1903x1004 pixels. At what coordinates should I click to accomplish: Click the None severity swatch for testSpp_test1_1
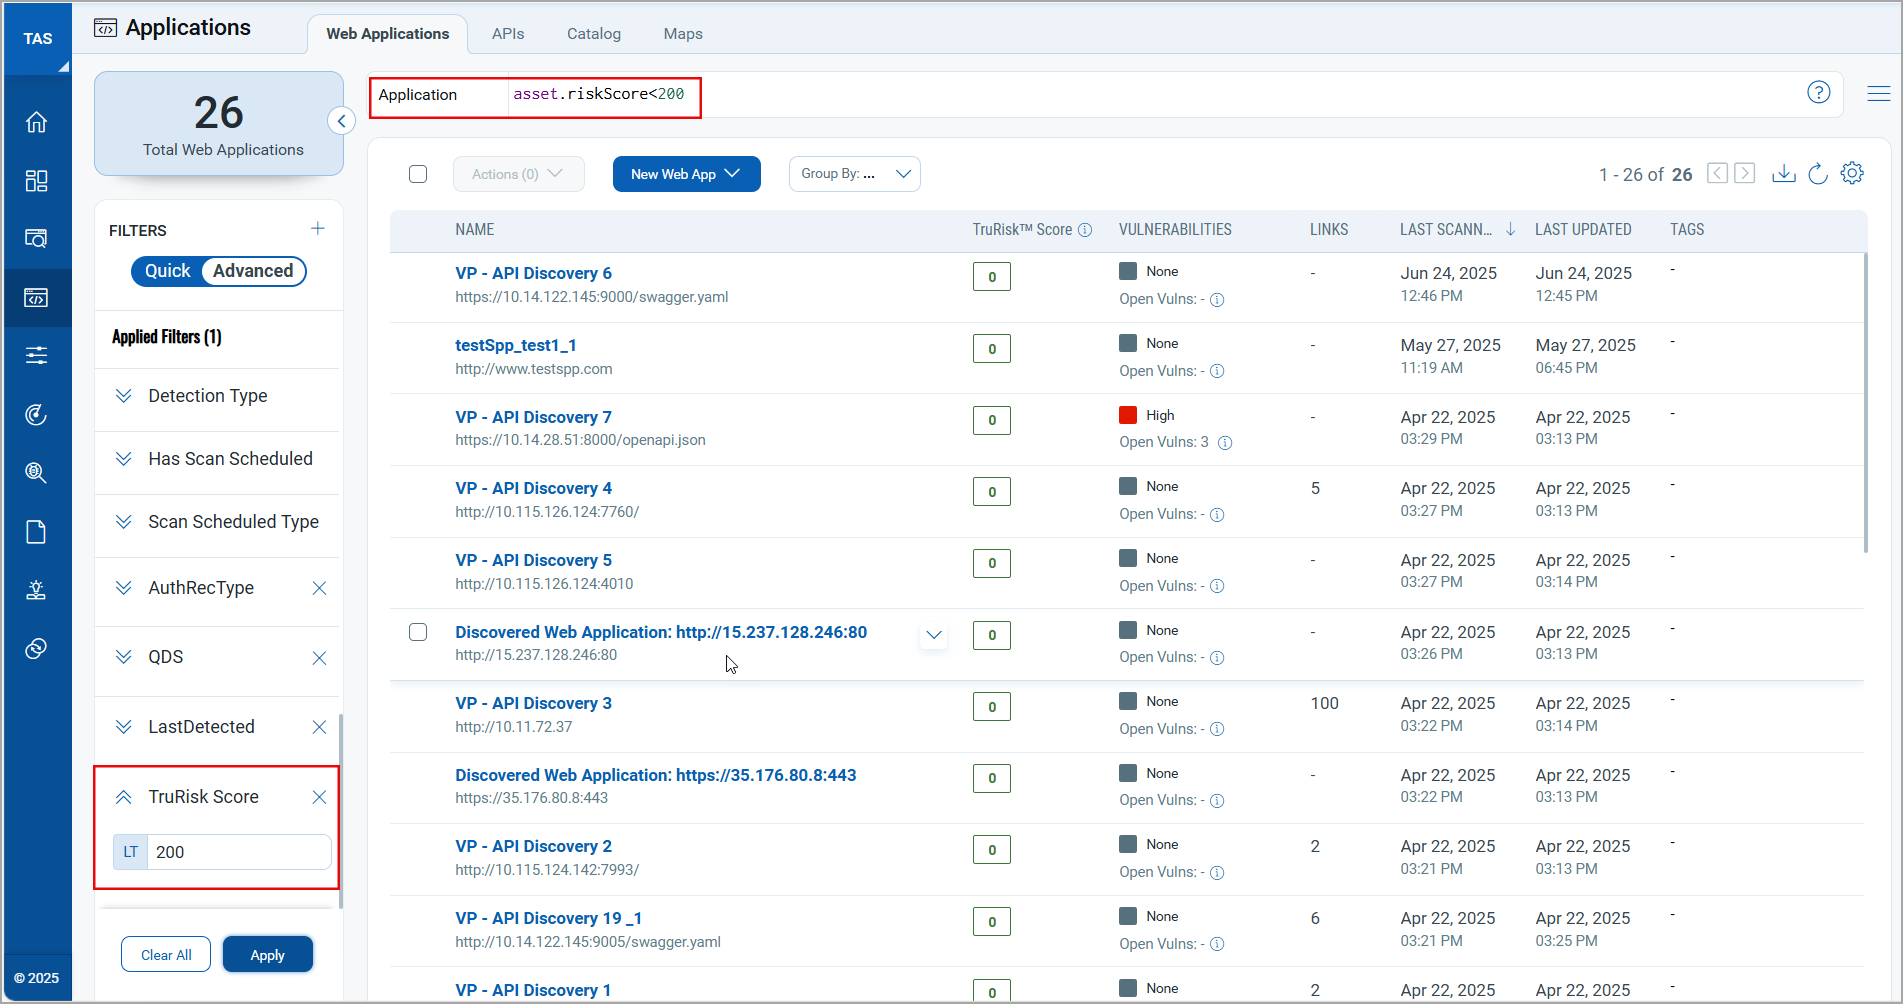pos(1128,343)
